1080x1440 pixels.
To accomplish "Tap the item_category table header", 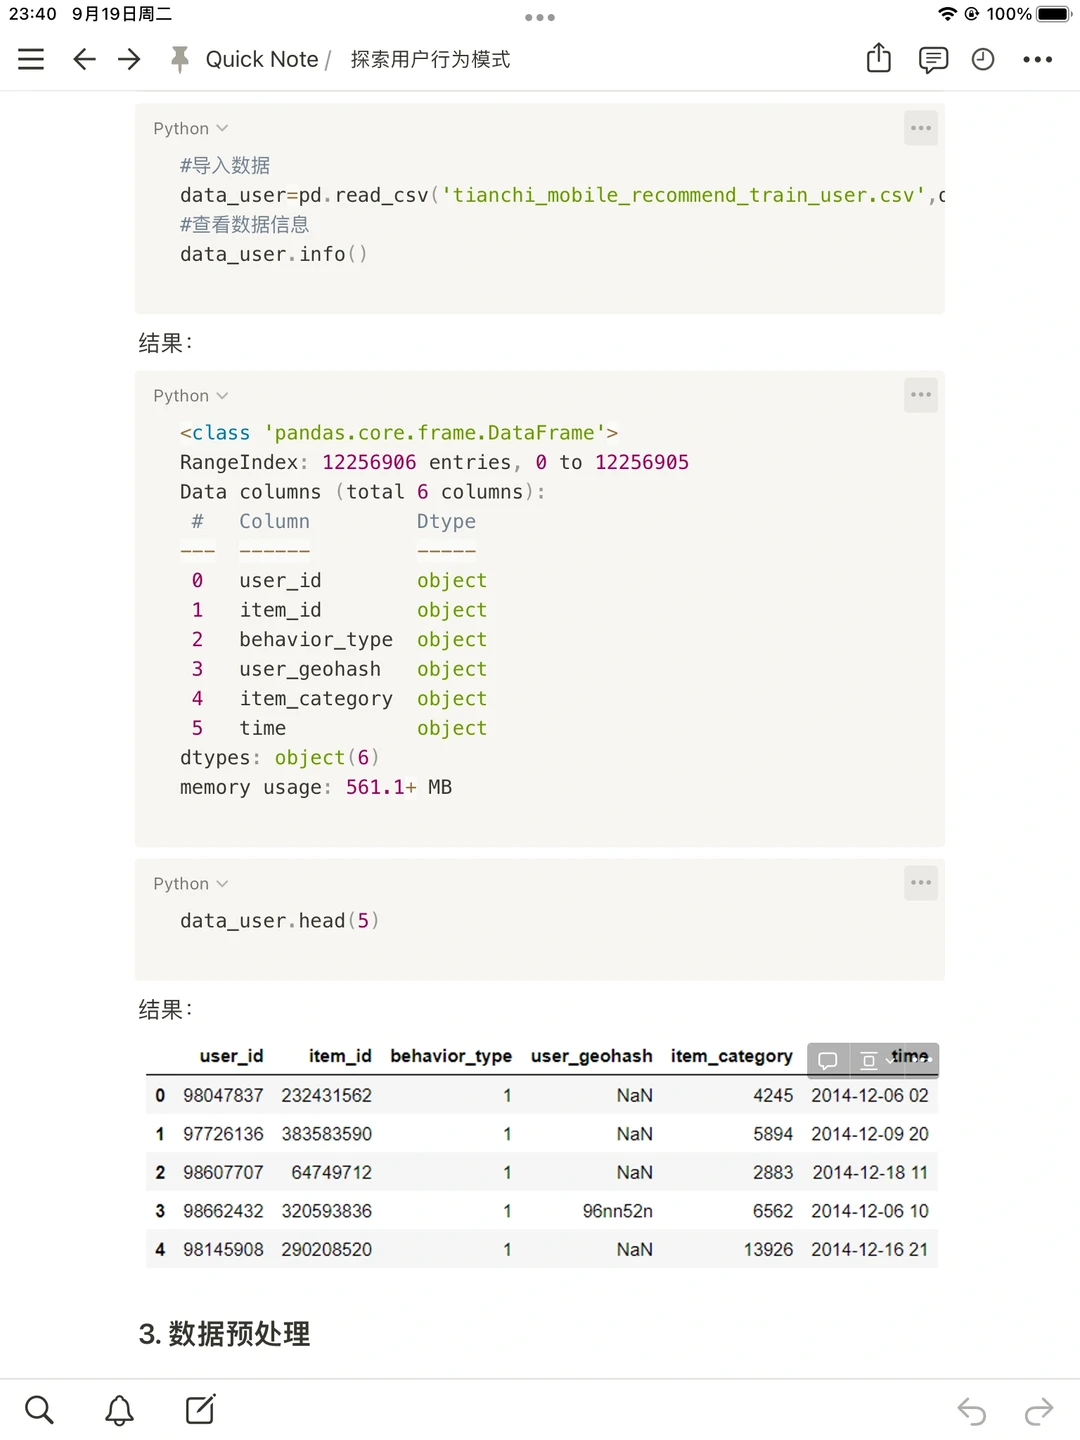I will pyautogui.click(x=732, y=1056).
